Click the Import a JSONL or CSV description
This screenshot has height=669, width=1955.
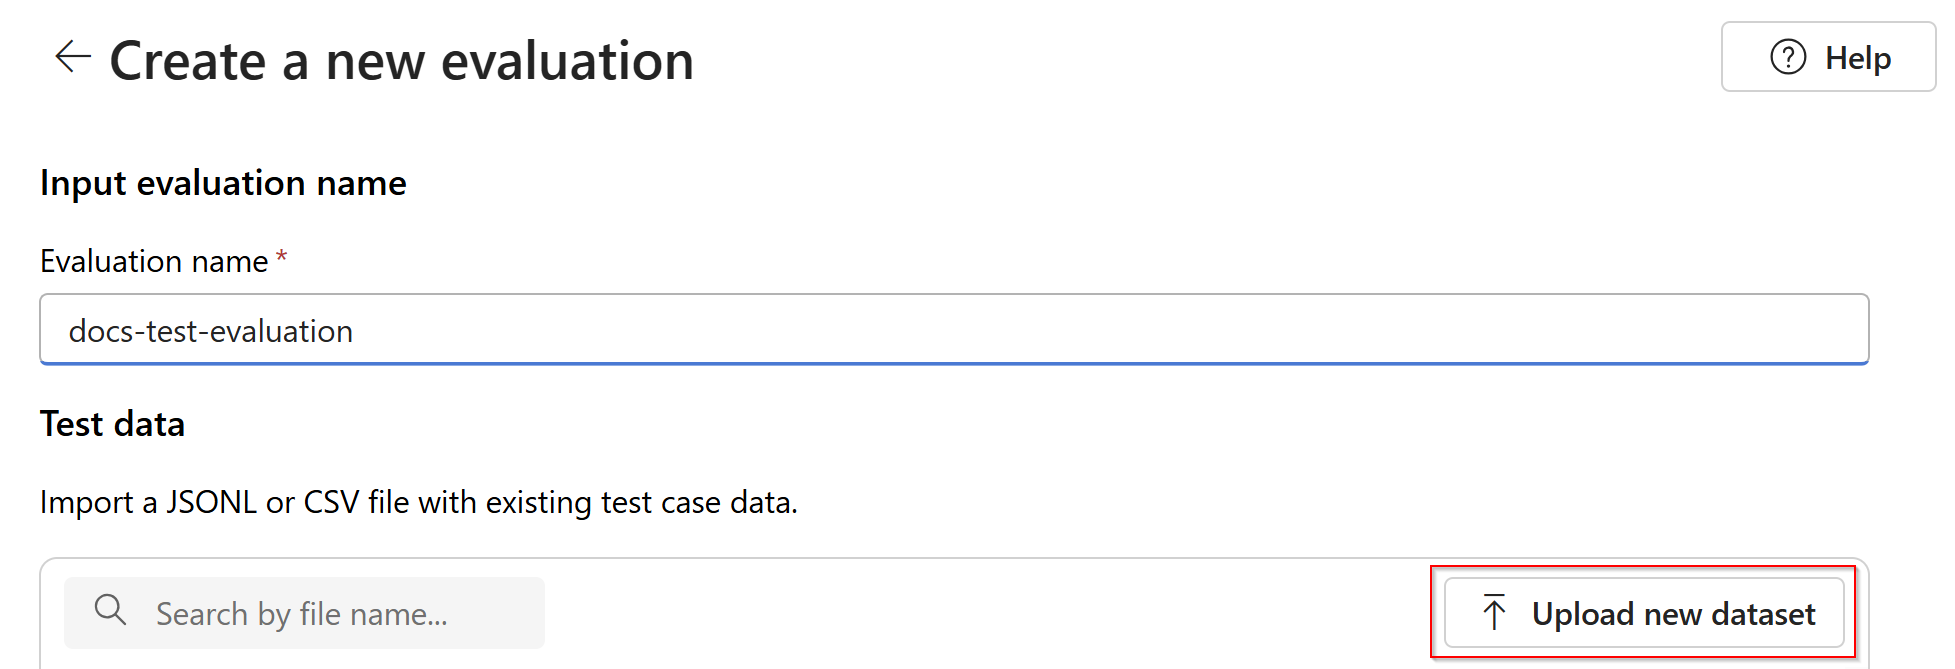419,502
